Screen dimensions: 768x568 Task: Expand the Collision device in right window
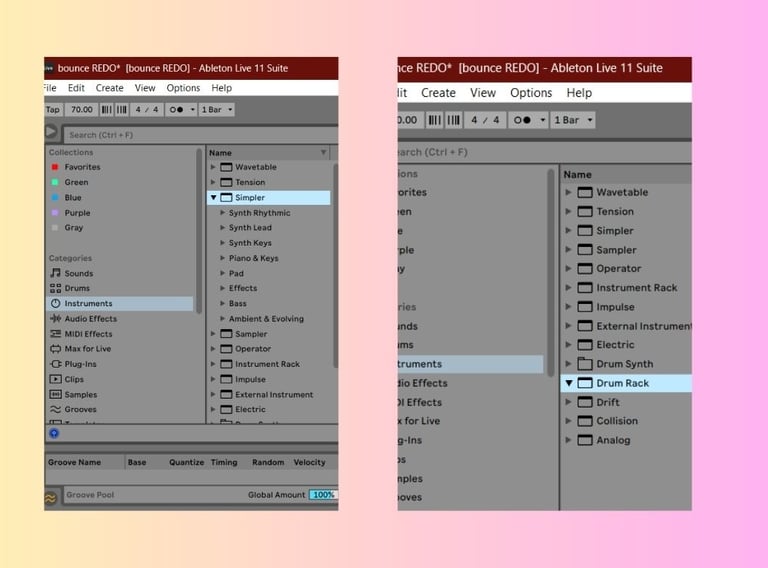point(568,421)
